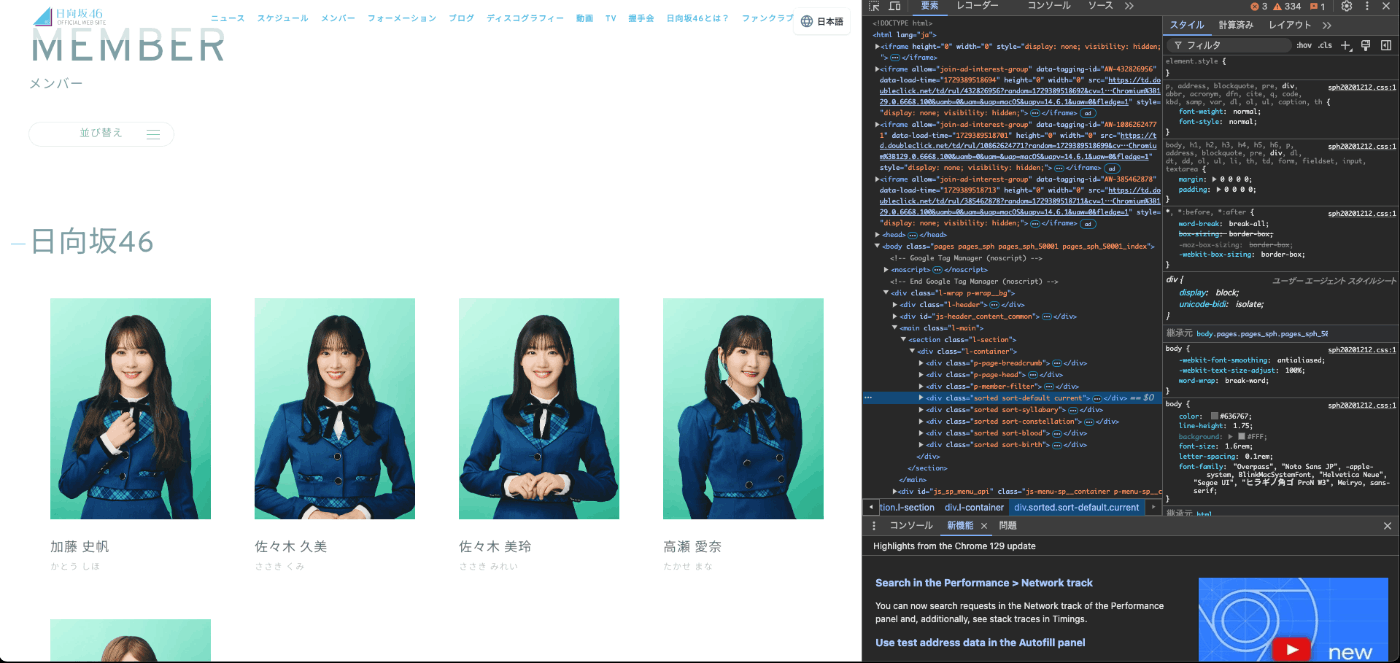Open the 並び替え sort menu
The height and width of the screenshot is (663, 1400).
101,134
